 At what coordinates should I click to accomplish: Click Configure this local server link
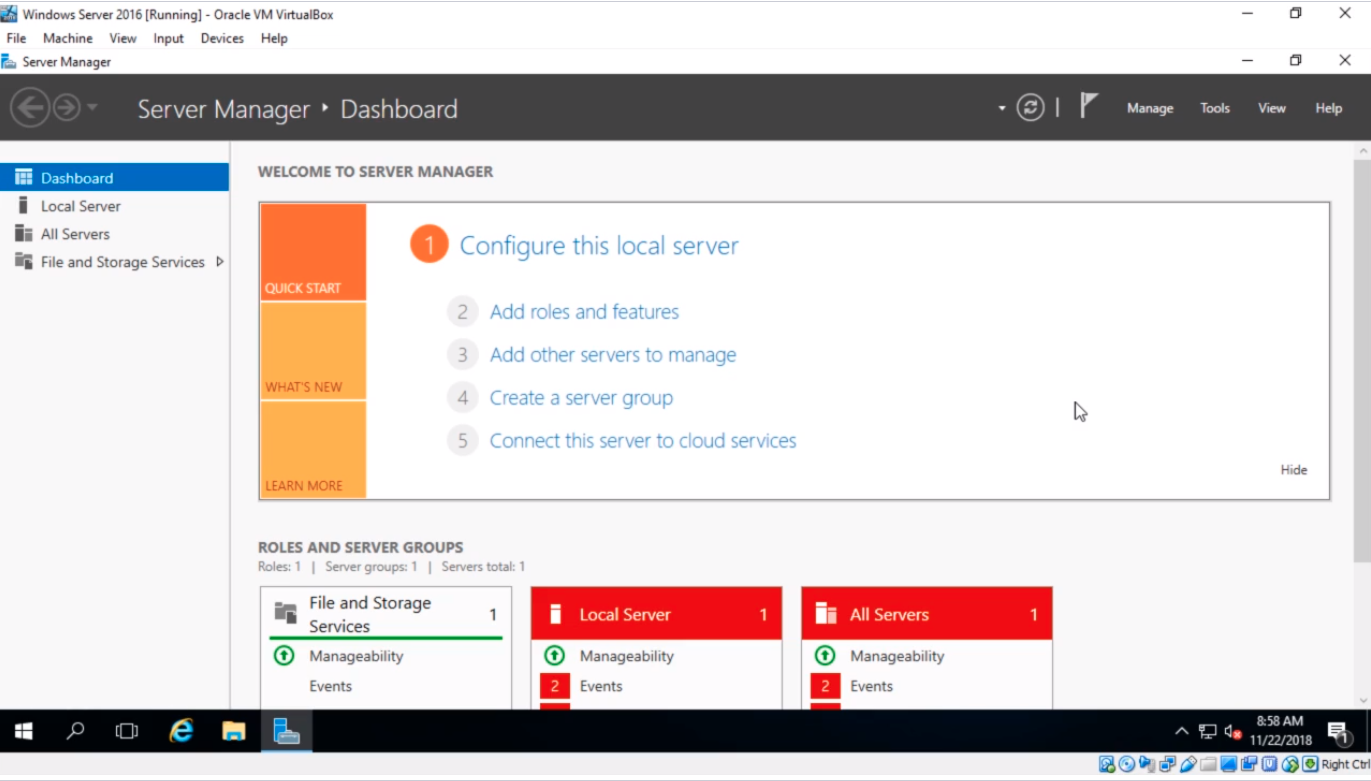(x=599, y=245)
